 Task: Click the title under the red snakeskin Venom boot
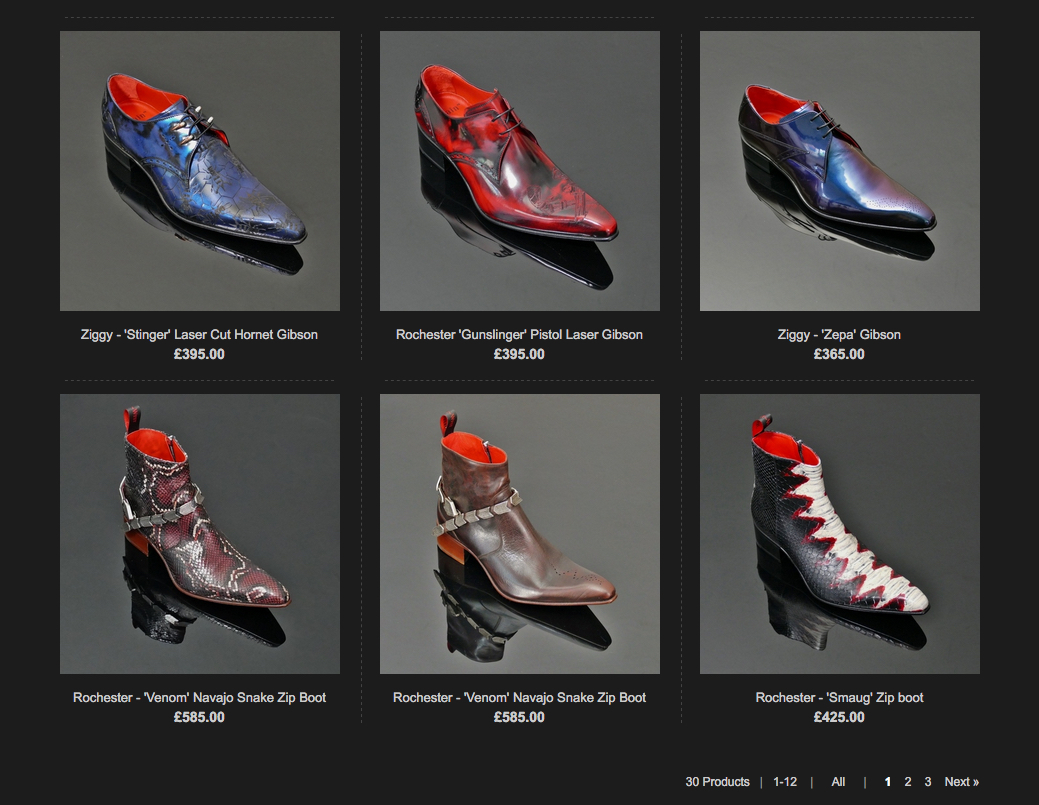pyautogui.click(x=200, y=698)
